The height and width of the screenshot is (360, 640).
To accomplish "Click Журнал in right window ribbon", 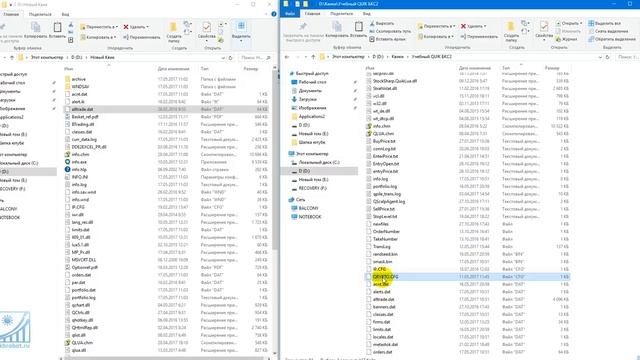I will tap(567, 39).
